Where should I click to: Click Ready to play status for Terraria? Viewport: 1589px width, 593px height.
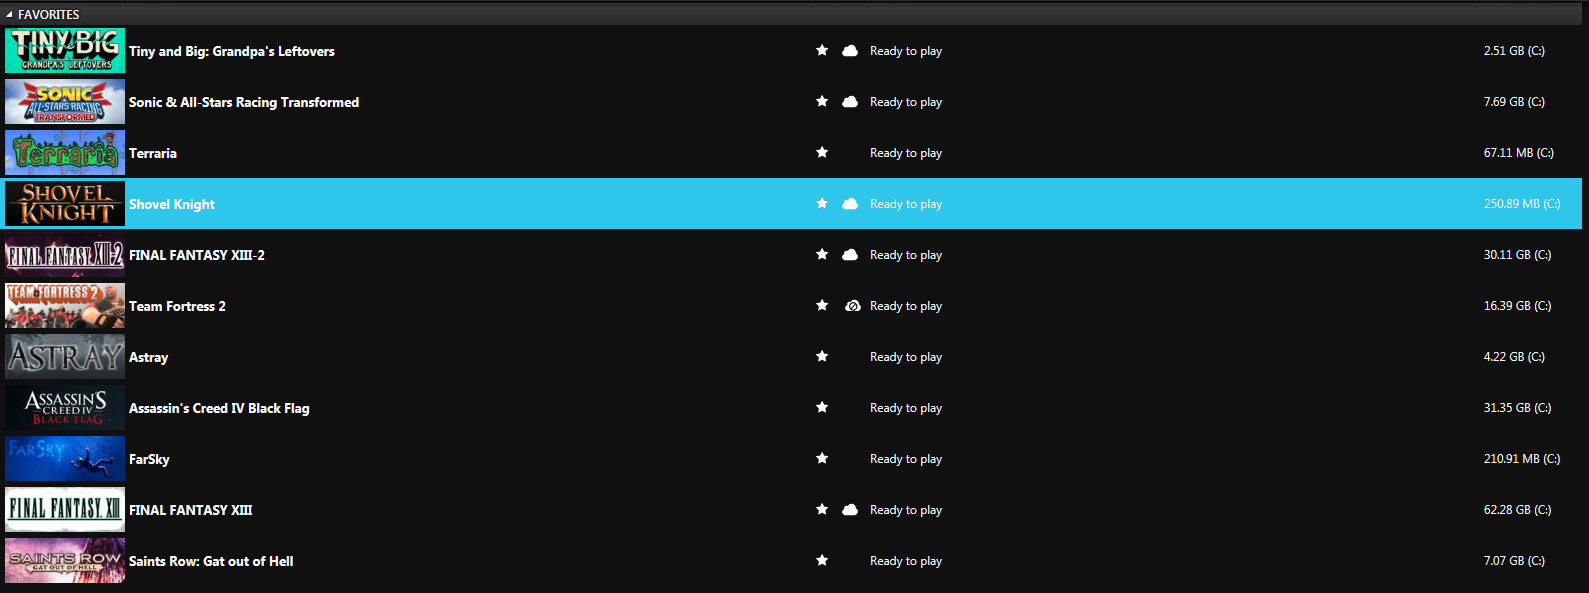click(906, 153)
